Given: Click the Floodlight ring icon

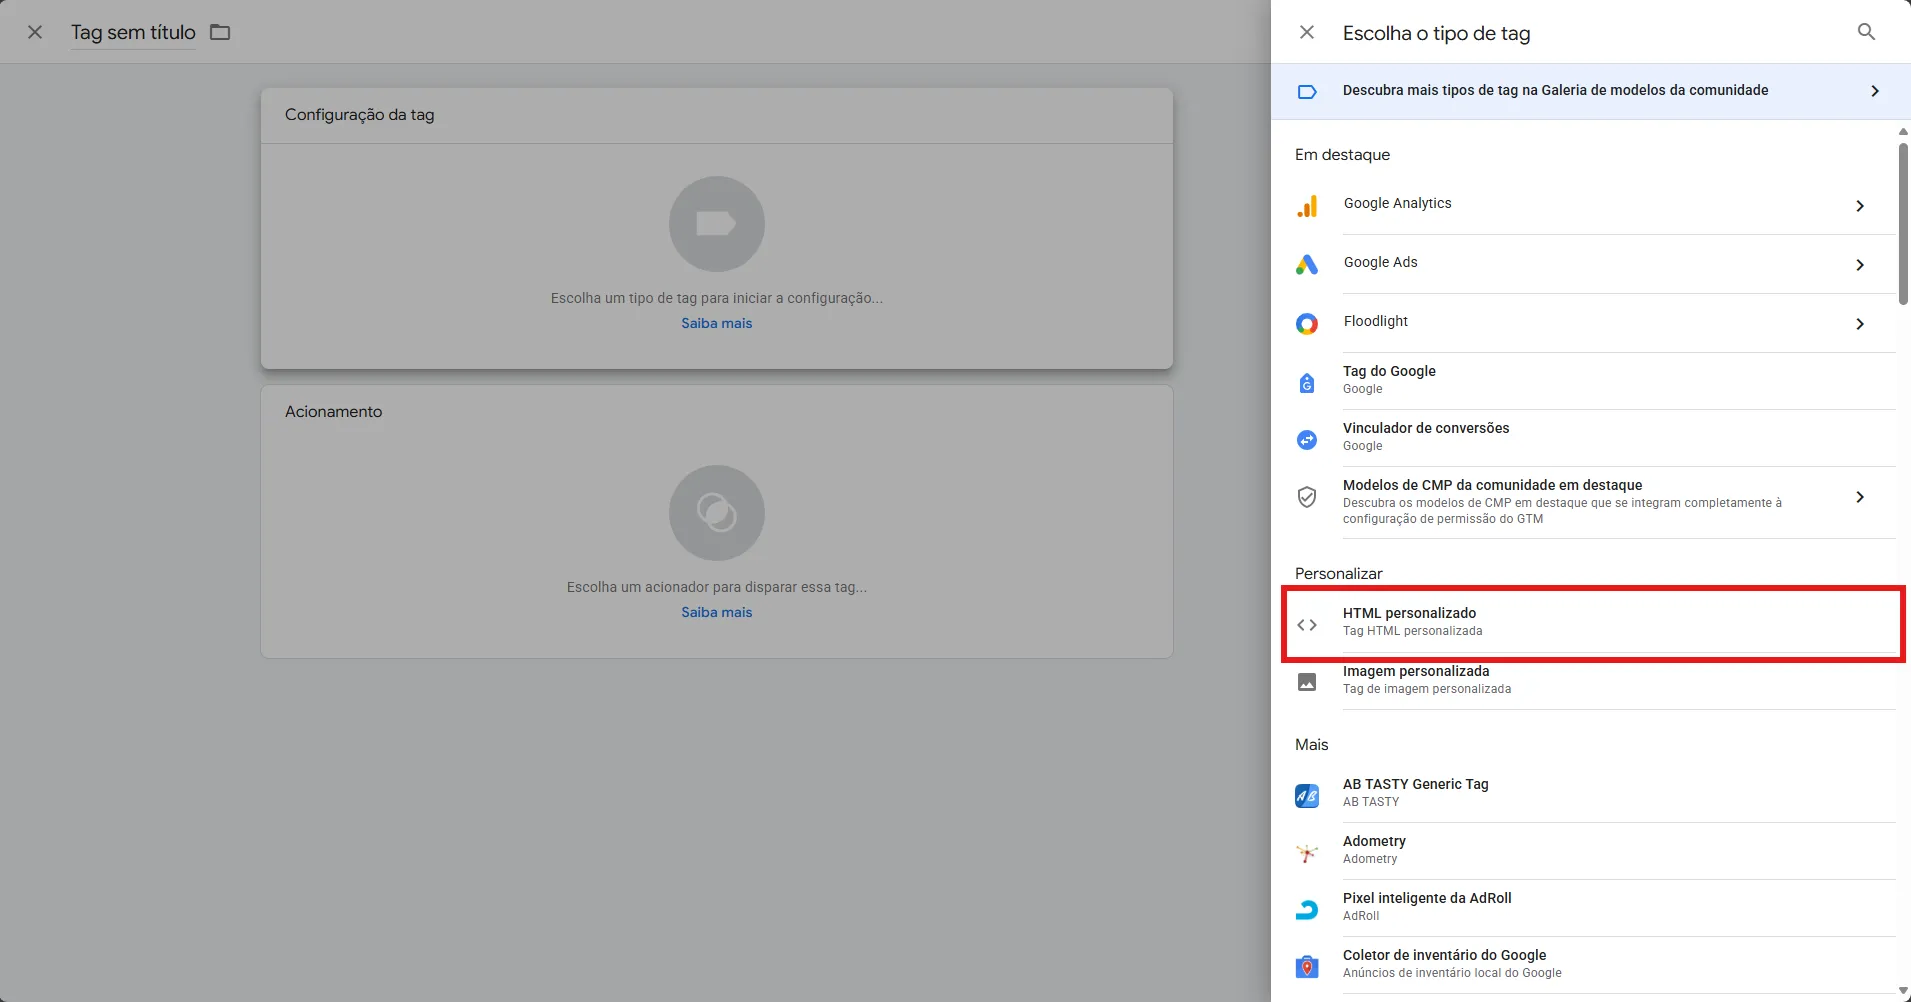Looking at the screenshot, I should click(x=1307, y=324).
